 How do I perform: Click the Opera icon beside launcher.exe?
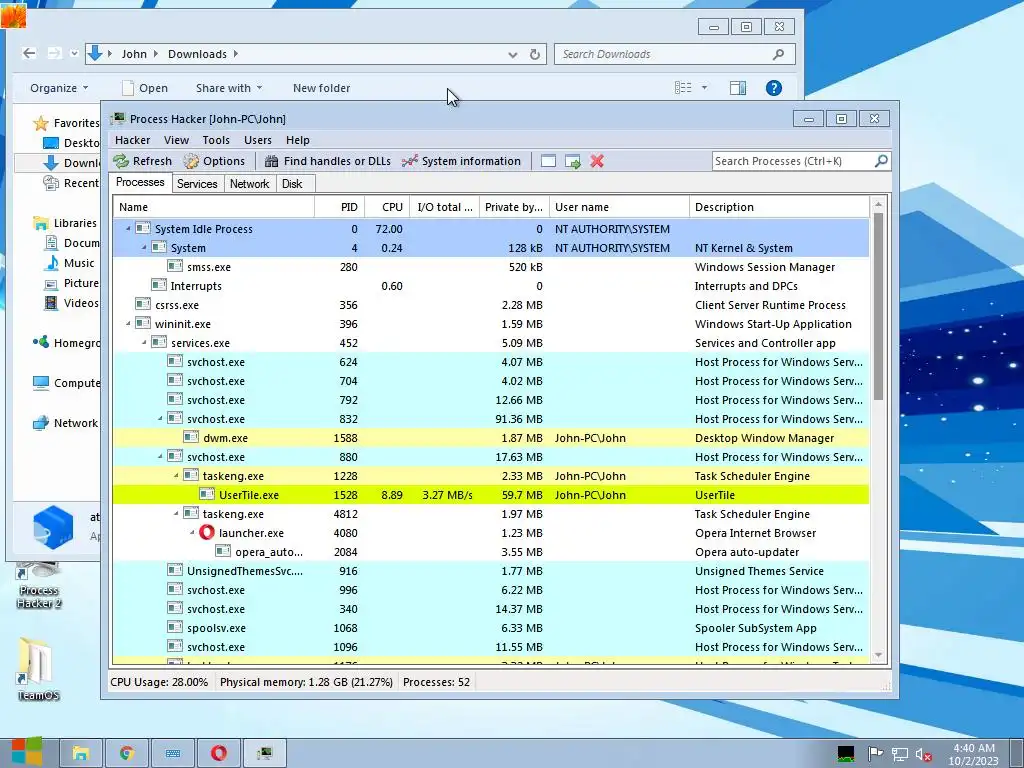pyautogui.click(x=207, y=532)
